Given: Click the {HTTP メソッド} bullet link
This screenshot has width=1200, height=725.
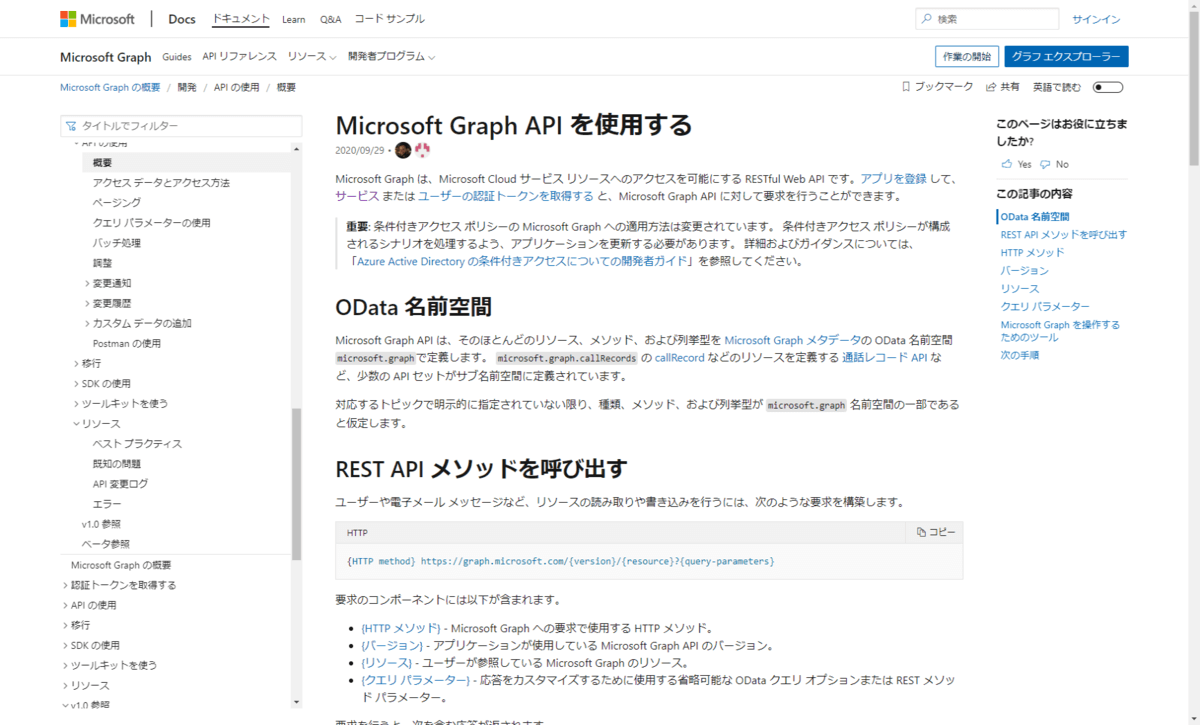Looking at the screenshot, I should point(401,628).
